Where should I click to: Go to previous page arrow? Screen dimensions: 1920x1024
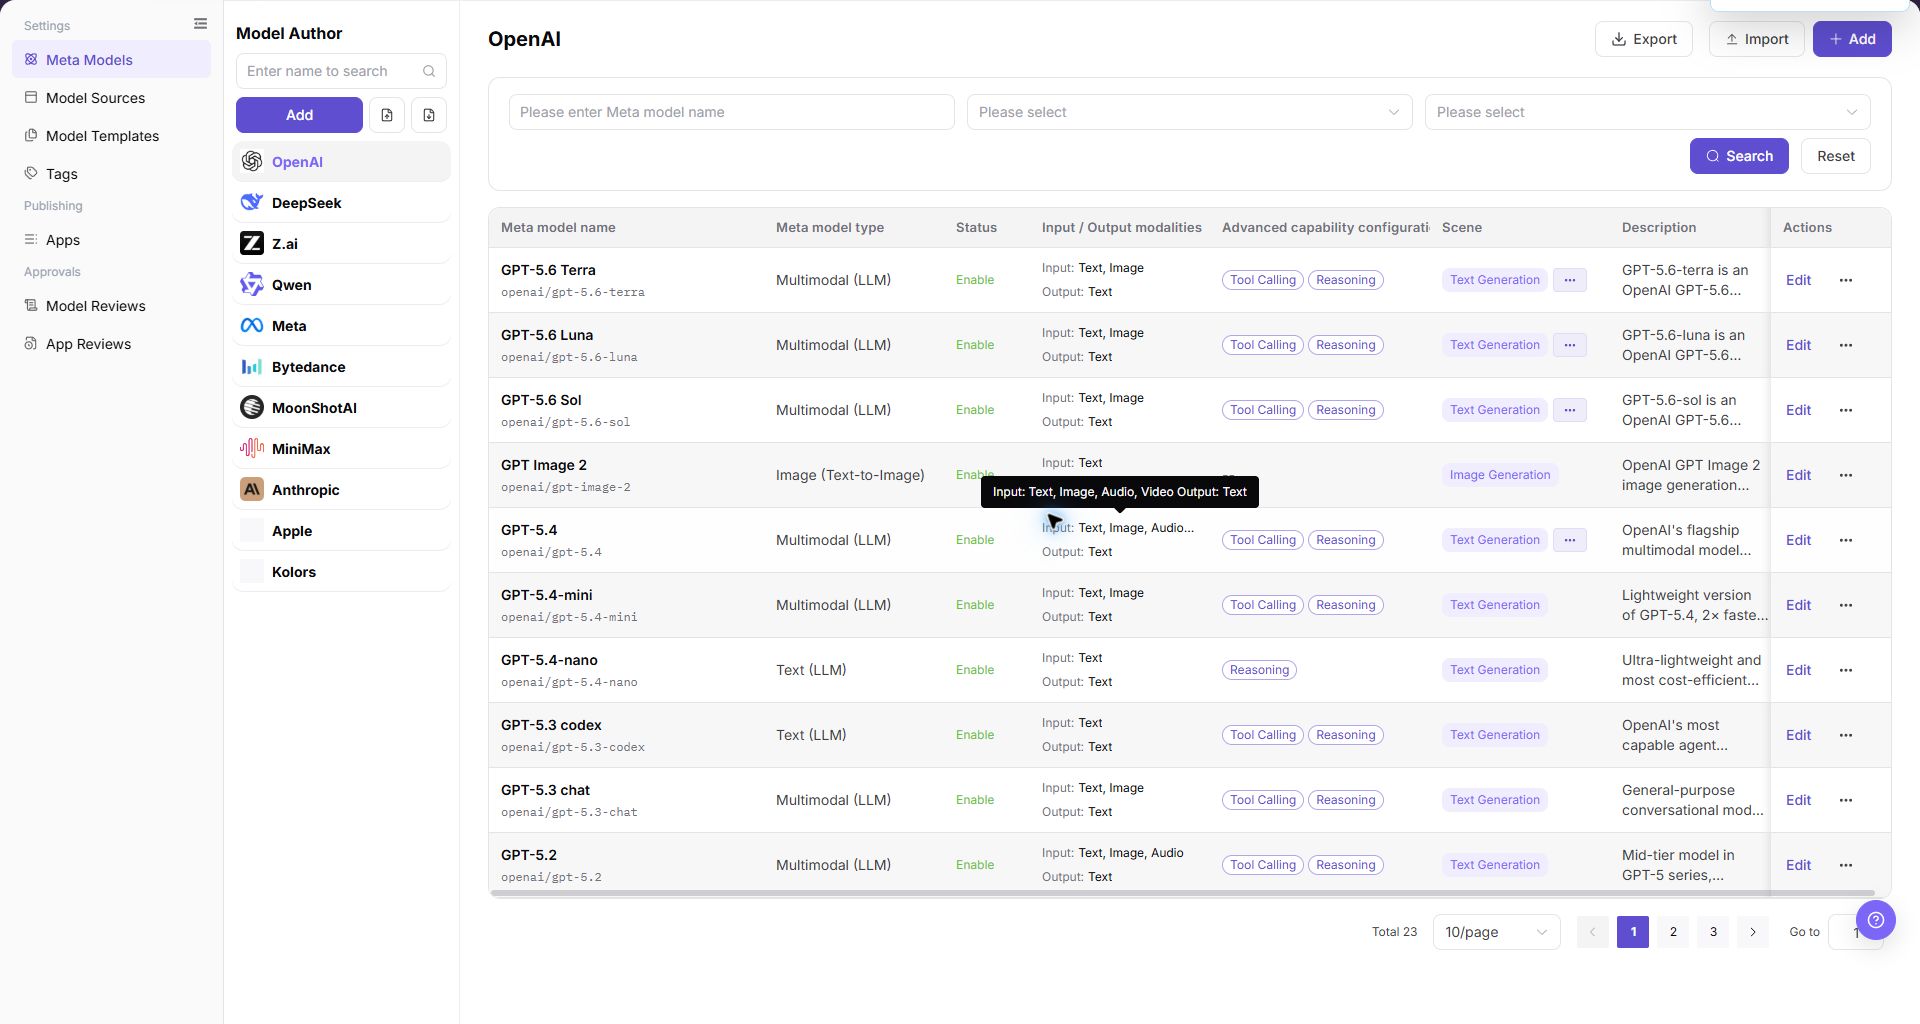1593,932
